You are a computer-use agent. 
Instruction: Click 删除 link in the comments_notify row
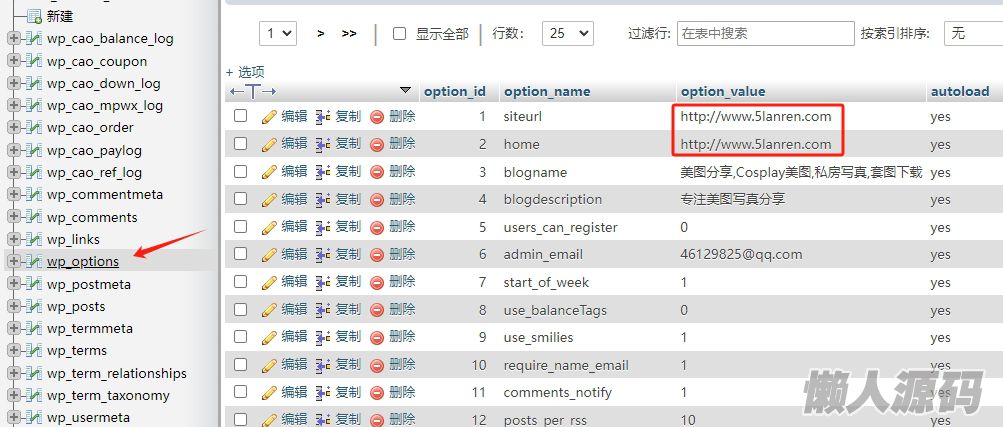point(402,392)
